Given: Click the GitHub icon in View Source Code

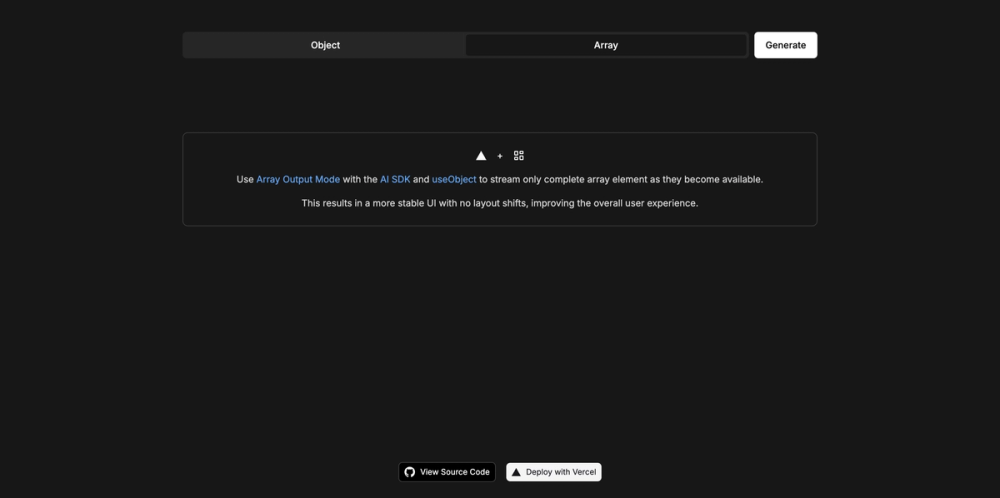Looking at the screenshot, I should coord(410,472).
